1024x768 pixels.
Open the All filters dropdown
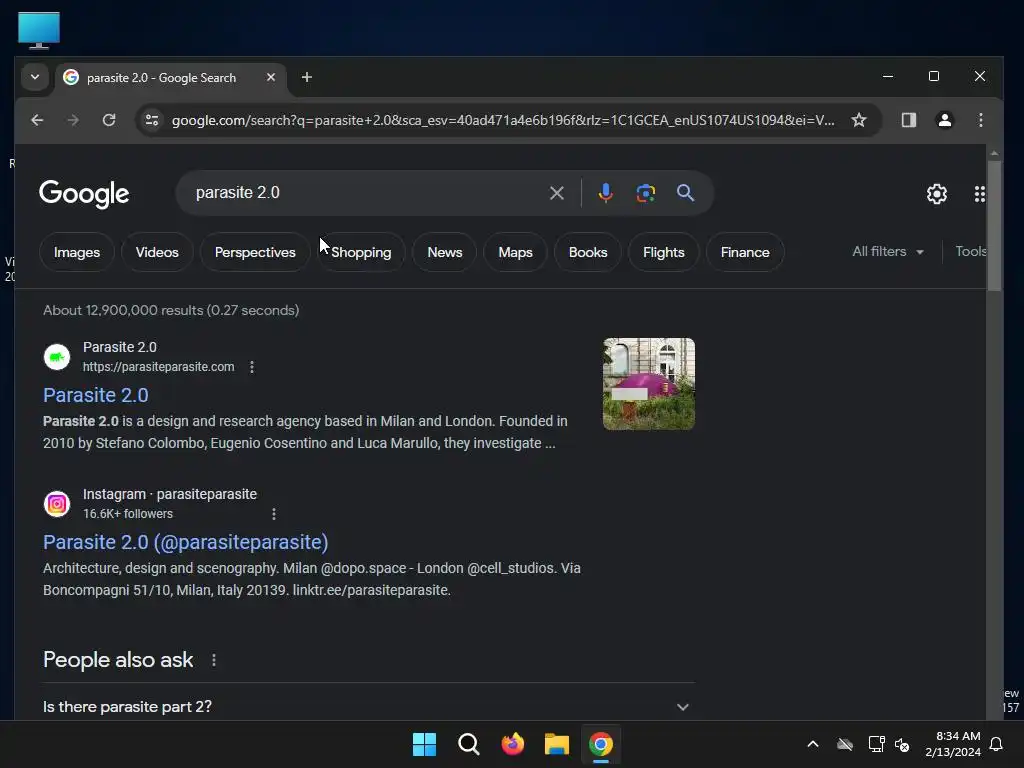888,251
